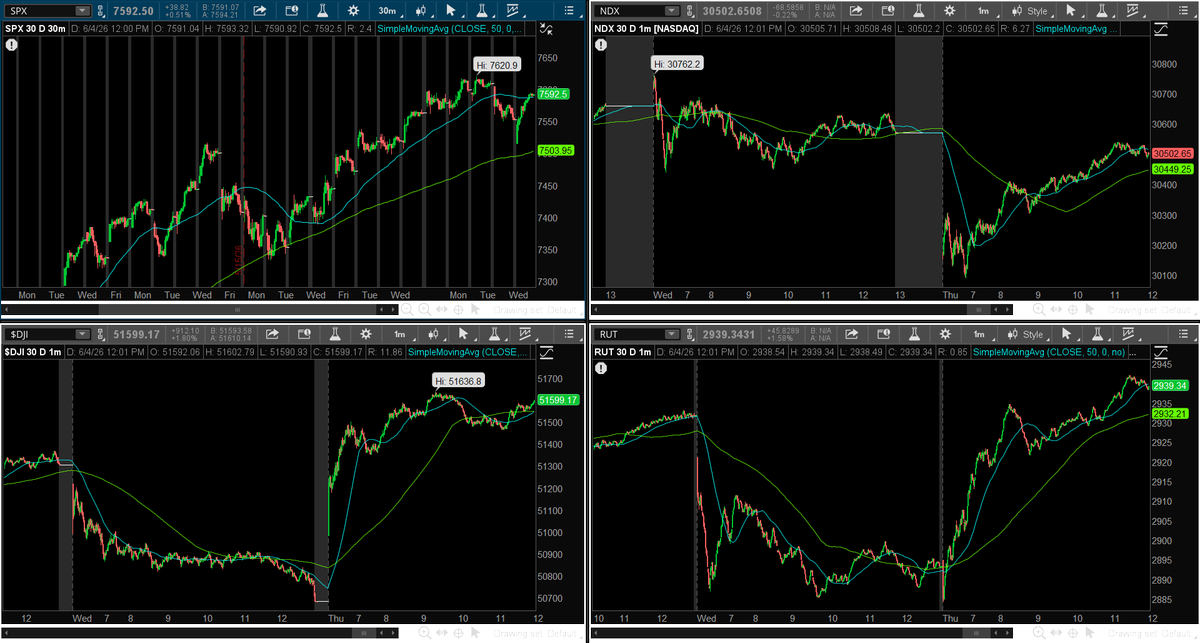This screenshot has height=643, width=1200.
Task: Expand the $DJI symbol dropdown arrow
Action: pyautogui.click(x=83, y=334)
